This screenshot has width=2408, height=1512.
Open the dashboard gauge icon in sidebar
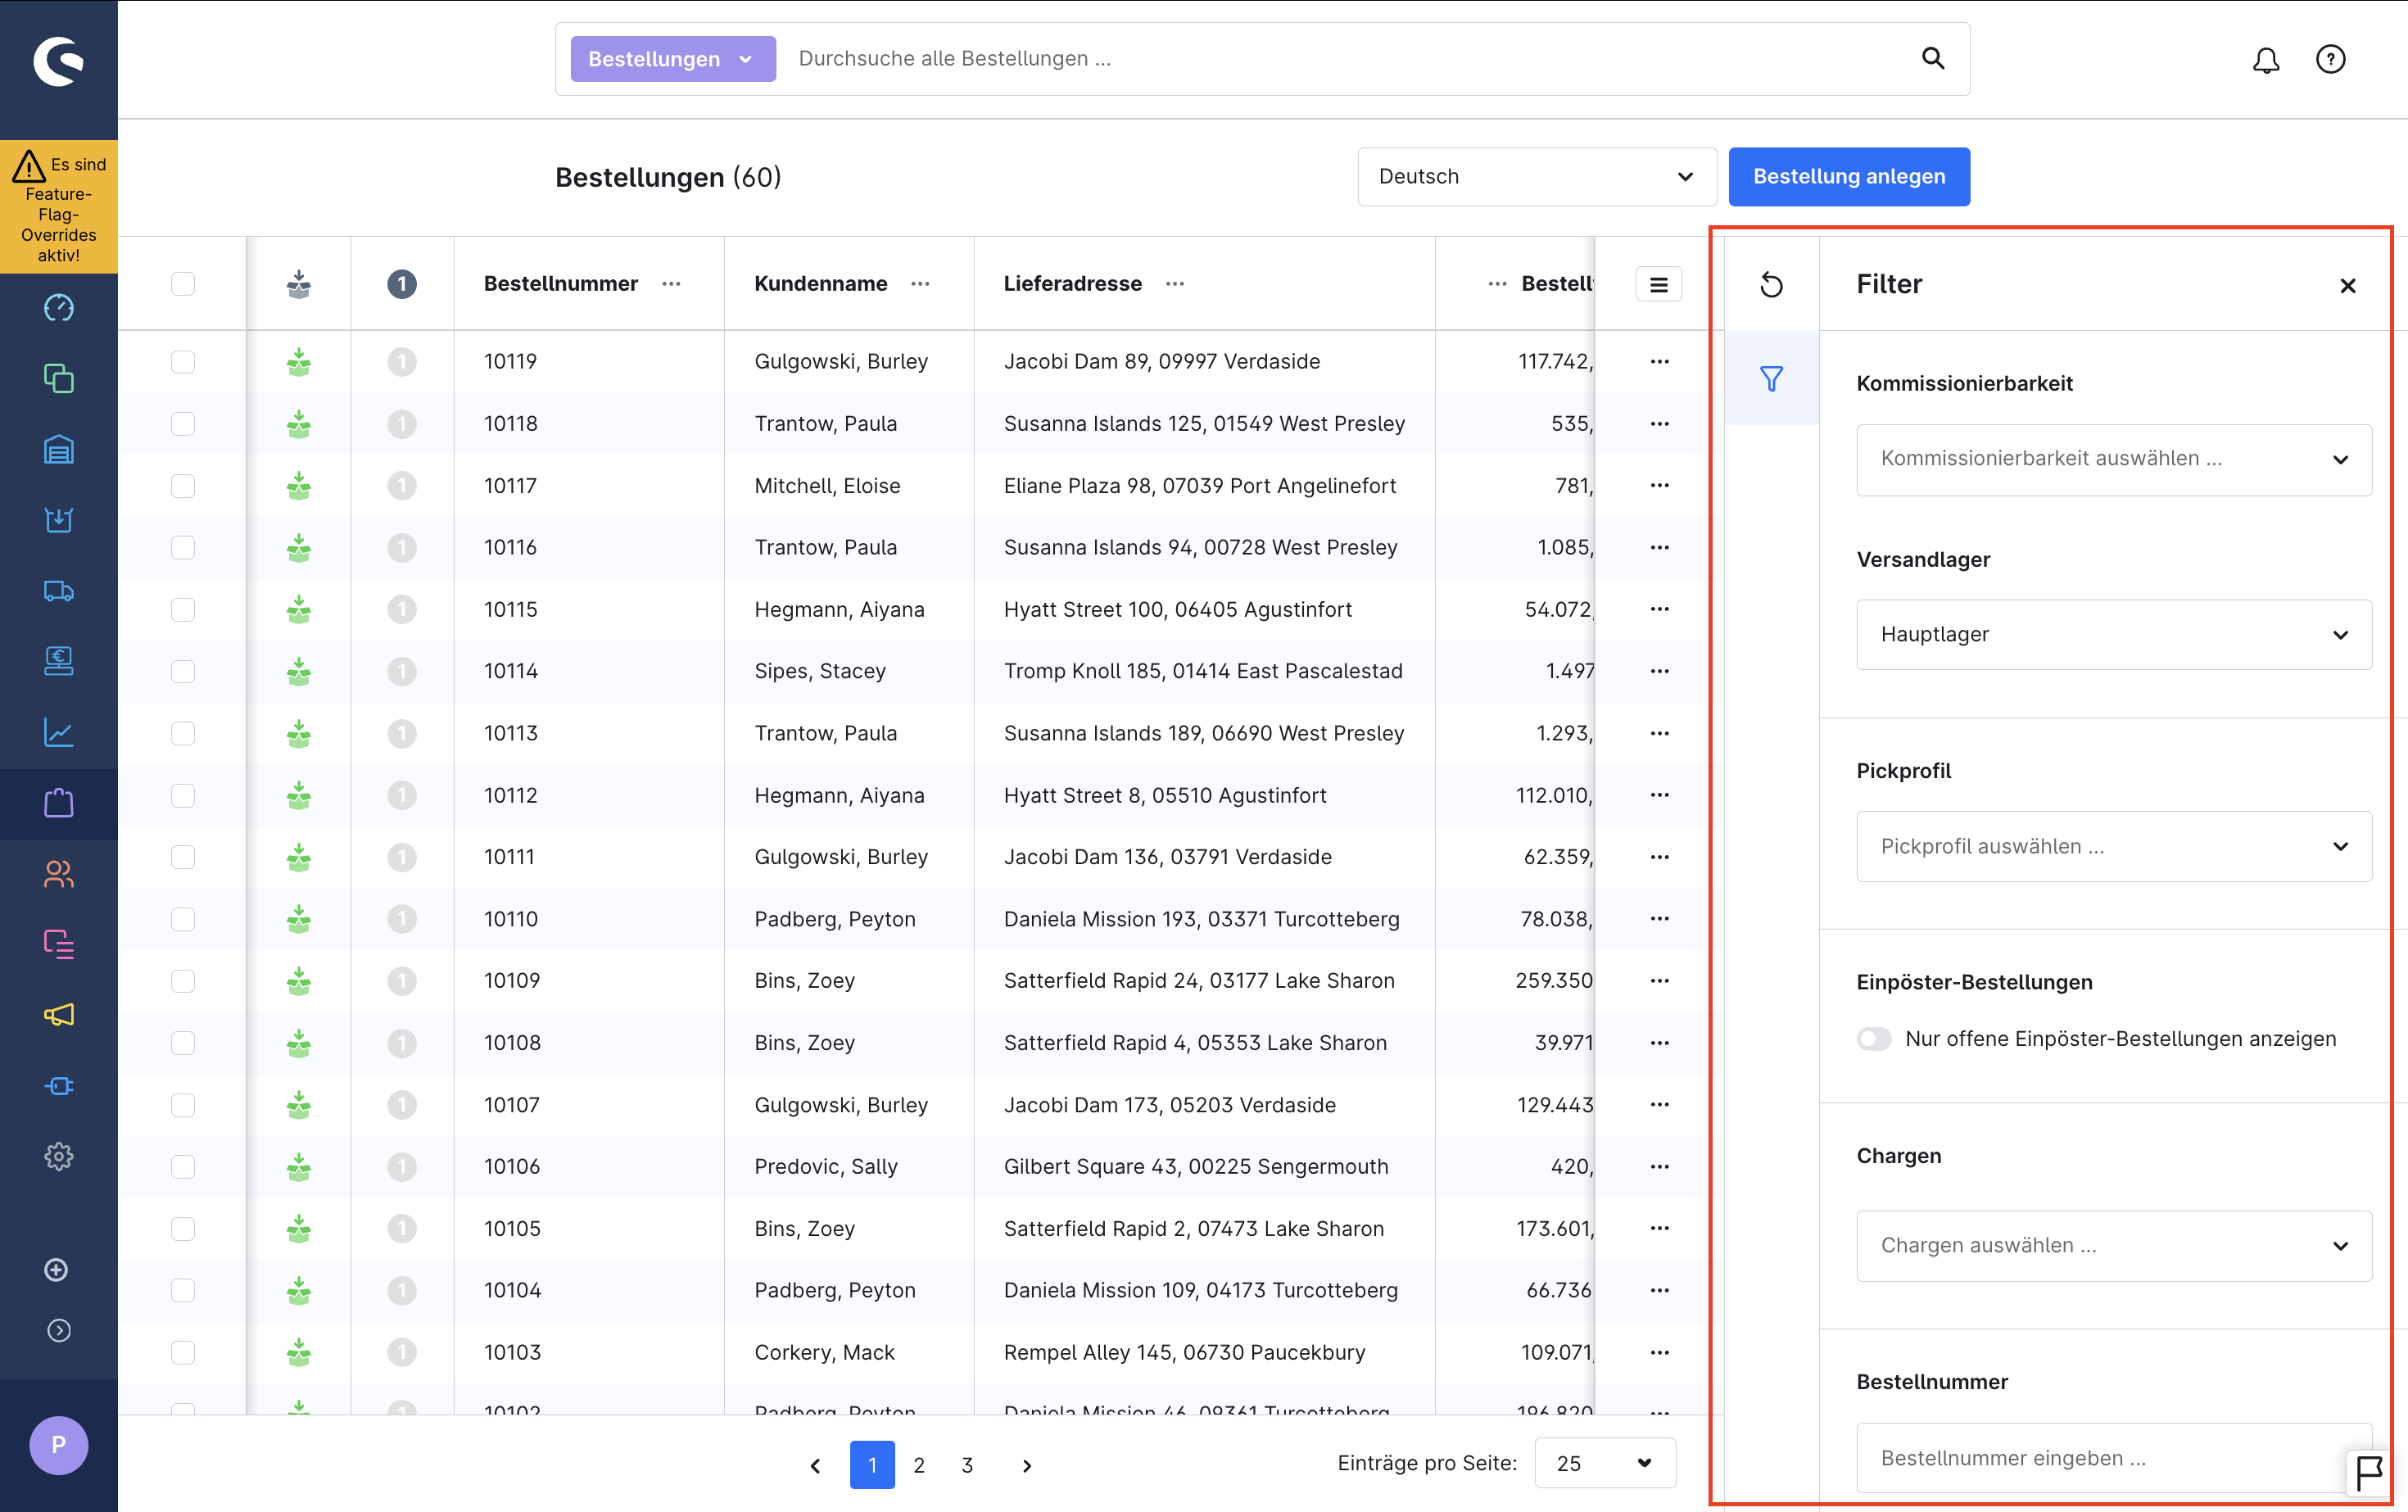(59, 308)
